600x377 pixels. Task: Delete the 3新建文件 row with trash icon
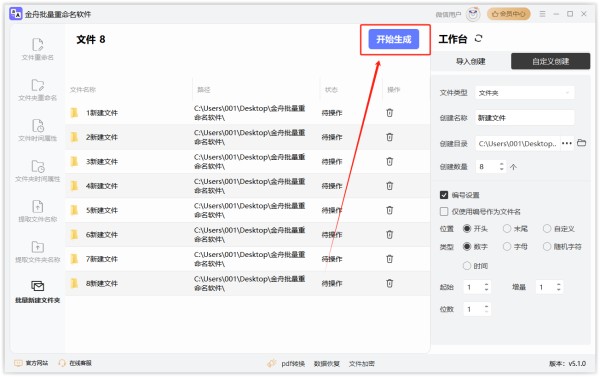click(x=390, y=162)
